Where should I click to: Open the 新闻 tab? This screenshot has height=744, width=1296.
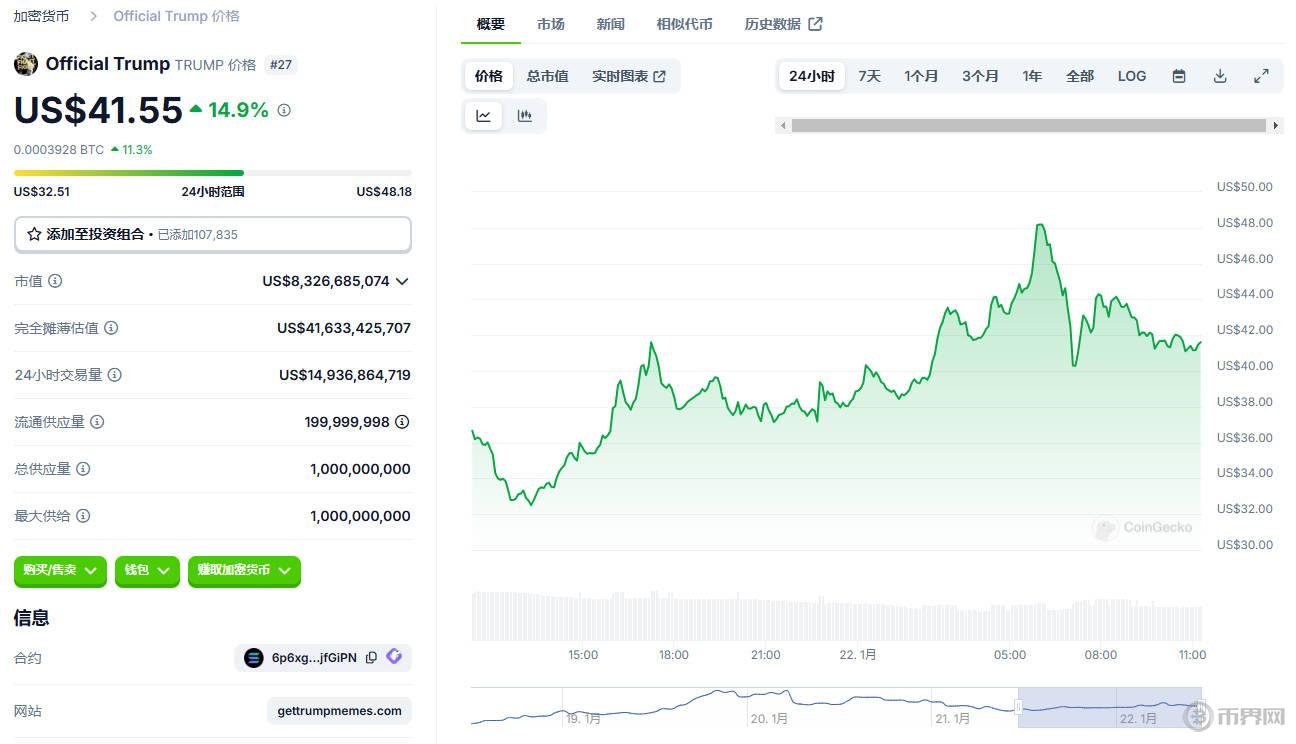point(611,24)
